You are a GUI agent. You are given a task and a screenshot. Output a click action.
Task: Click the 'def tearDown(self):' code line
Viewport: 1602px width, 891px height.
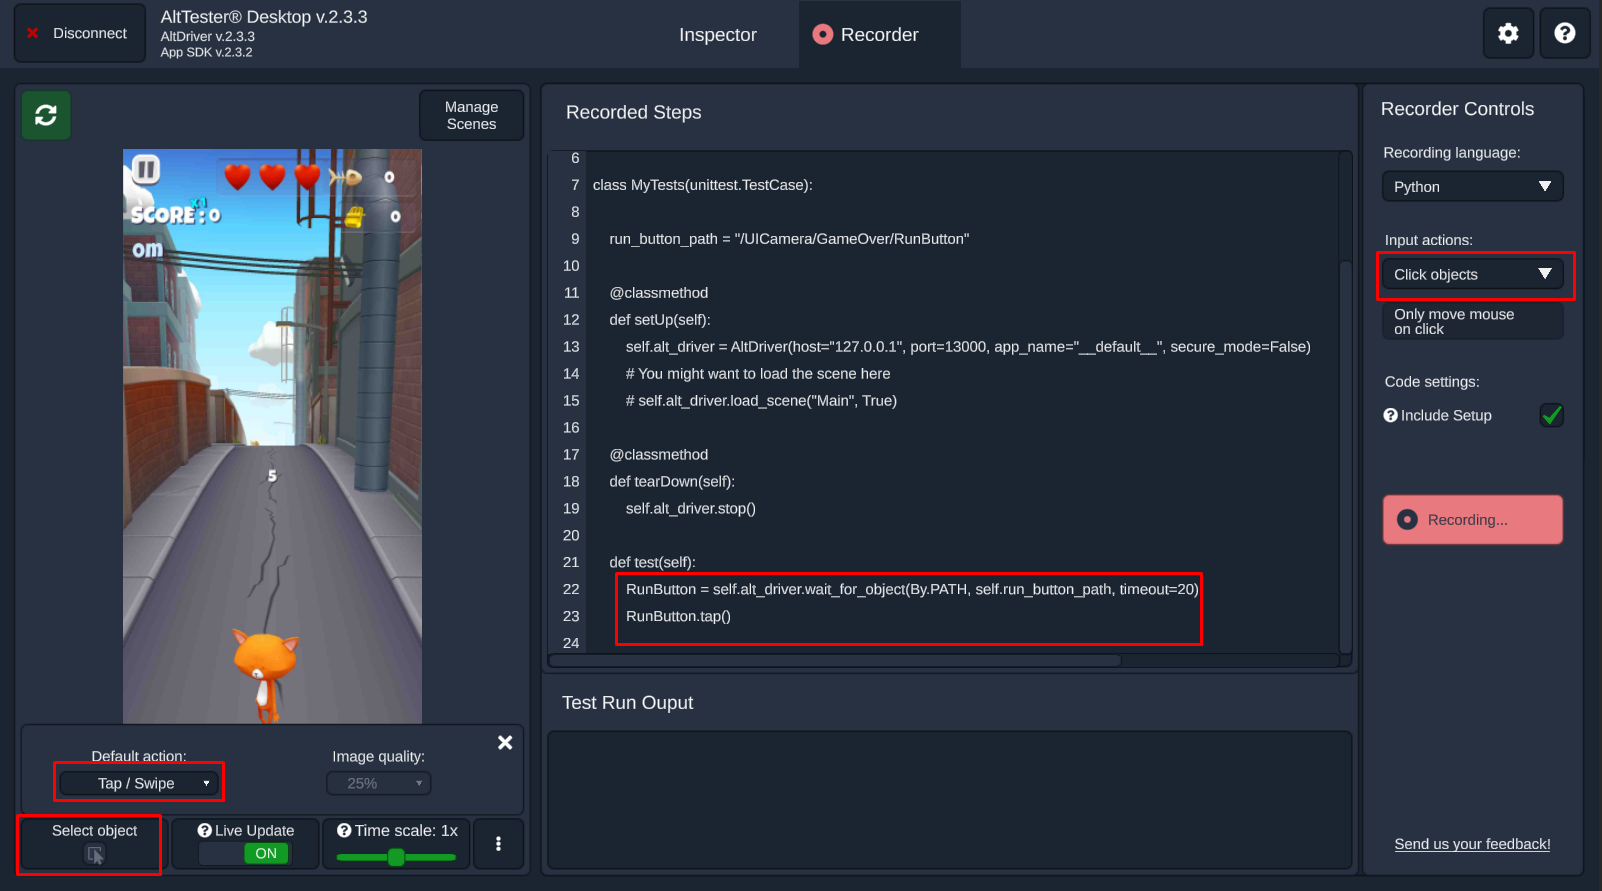(672, 482)
